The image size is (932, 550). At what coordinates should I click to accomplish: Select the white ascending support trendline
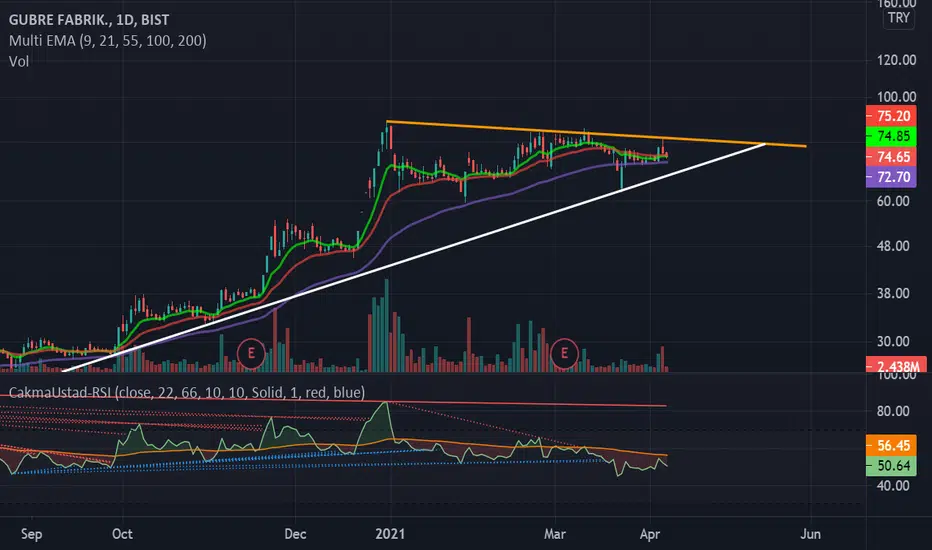[x=413, y=257]
